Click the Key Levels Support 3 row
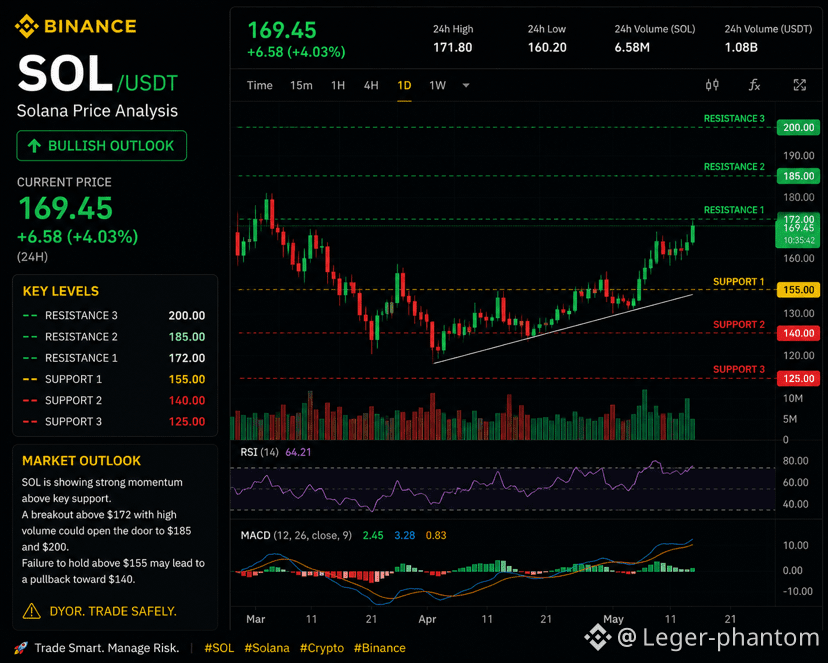 (x=114, y=421)
